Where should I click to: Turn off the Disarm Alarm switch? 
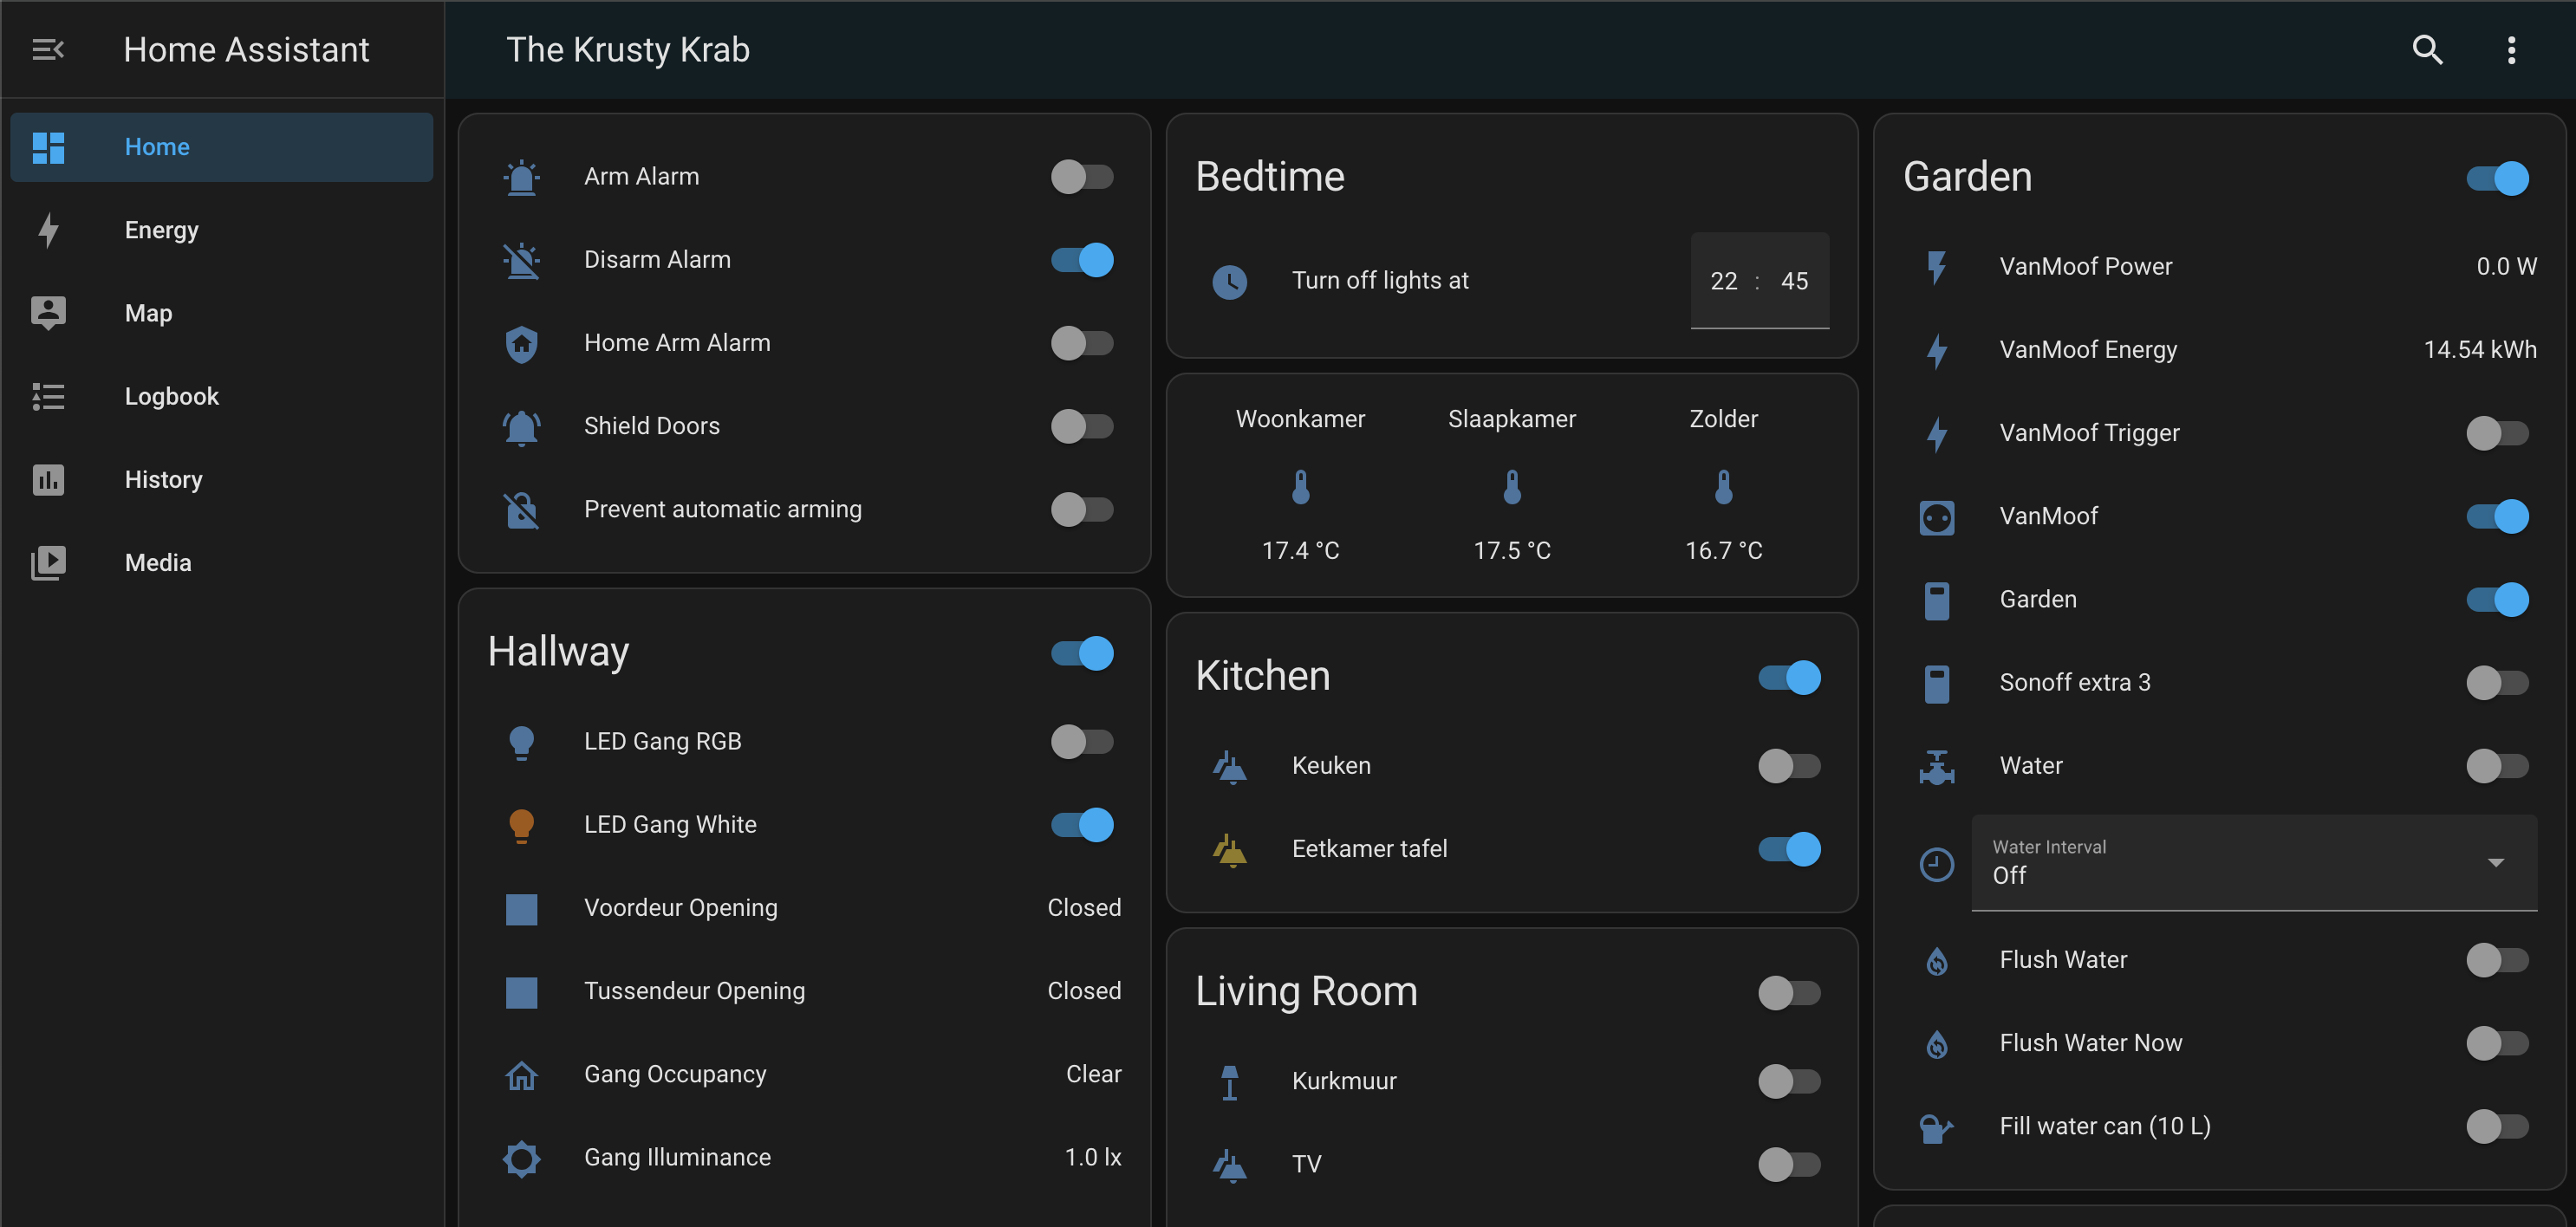pyautogui.click(x=1081, y=260)
